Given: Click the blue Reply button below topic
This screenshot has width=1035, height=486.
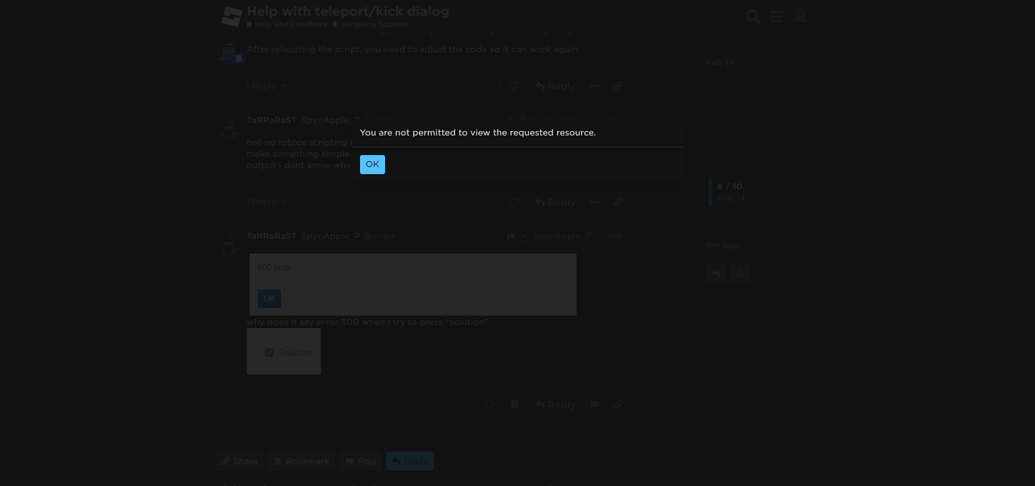Looking at the screenshot, I should click(410, 461).
